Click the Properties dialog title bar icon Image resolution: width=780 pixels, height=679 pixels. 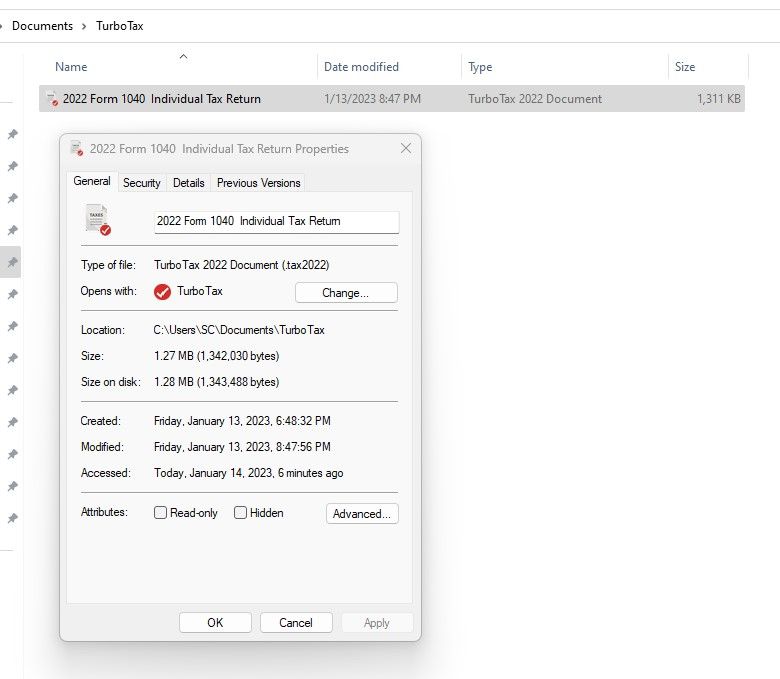click(77, 148)
